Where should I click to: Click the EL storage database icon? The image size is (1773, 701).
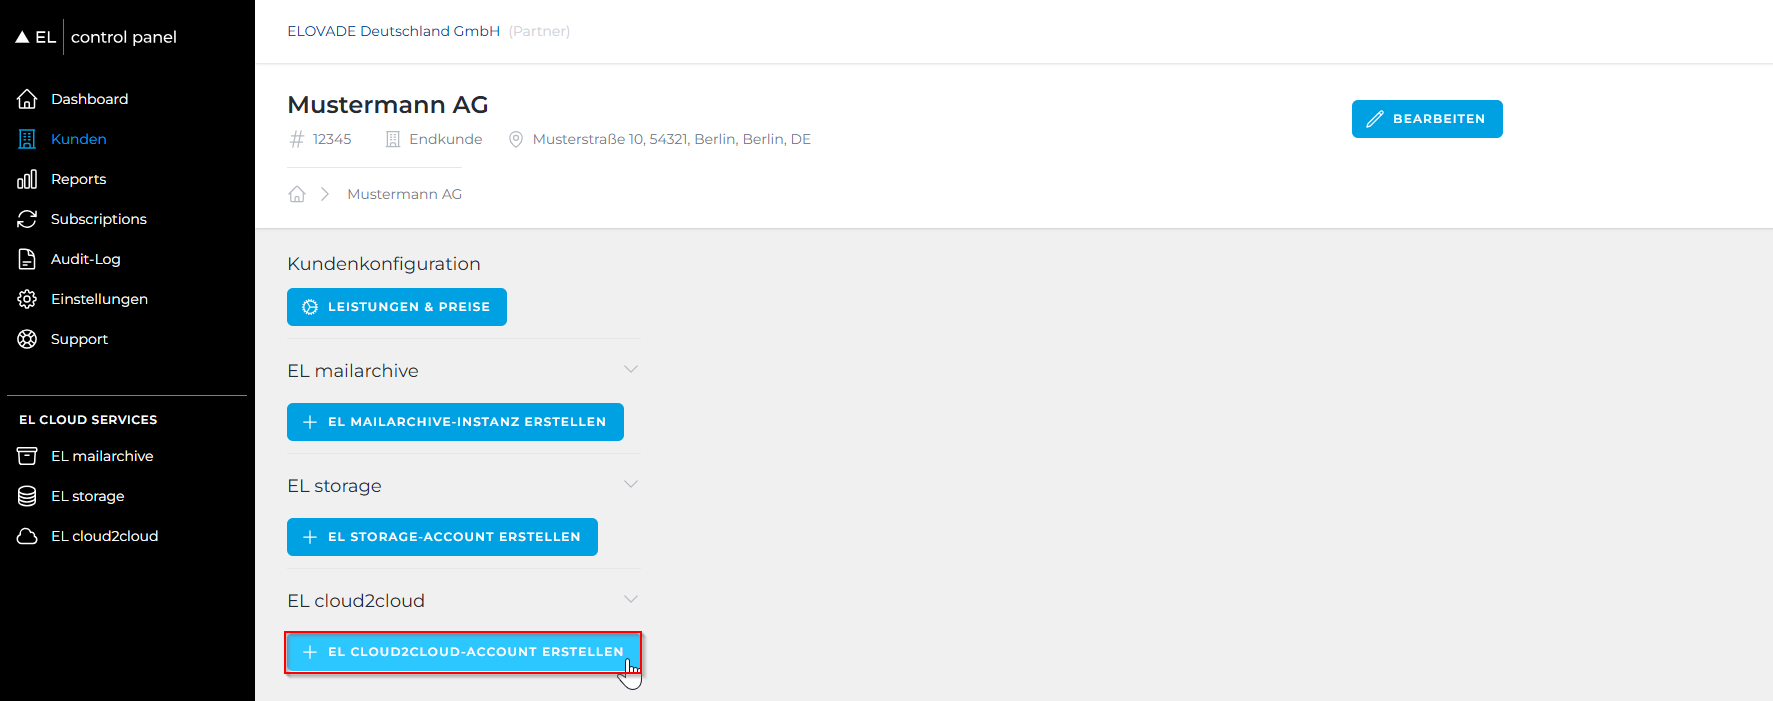(27, 496)
